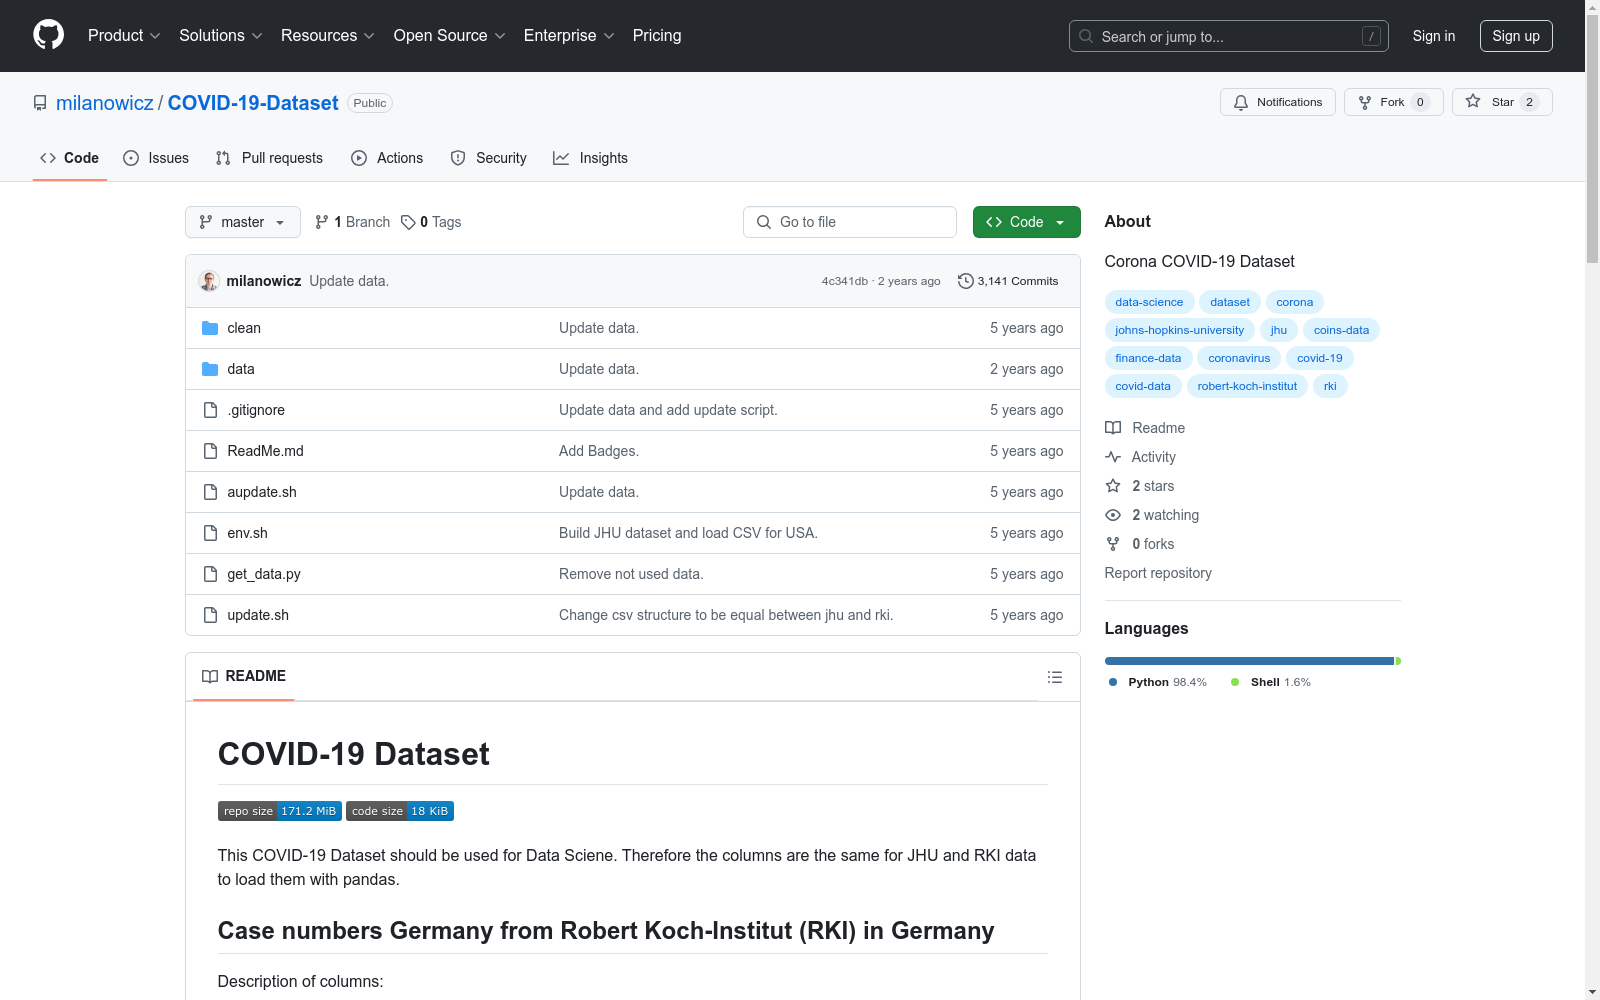Image resolution: width=1600 pixels, height=1000 pixels.
Task: Click the update.sh file icon
Action: coord(210,615)
